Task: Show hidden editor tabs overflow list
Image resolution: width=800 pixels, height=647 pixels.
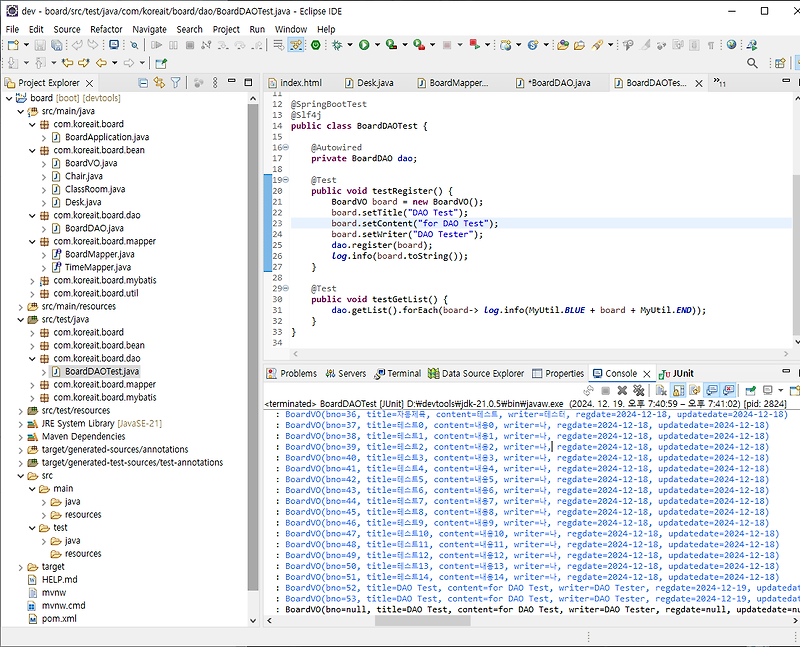Action: click(718, 83)
